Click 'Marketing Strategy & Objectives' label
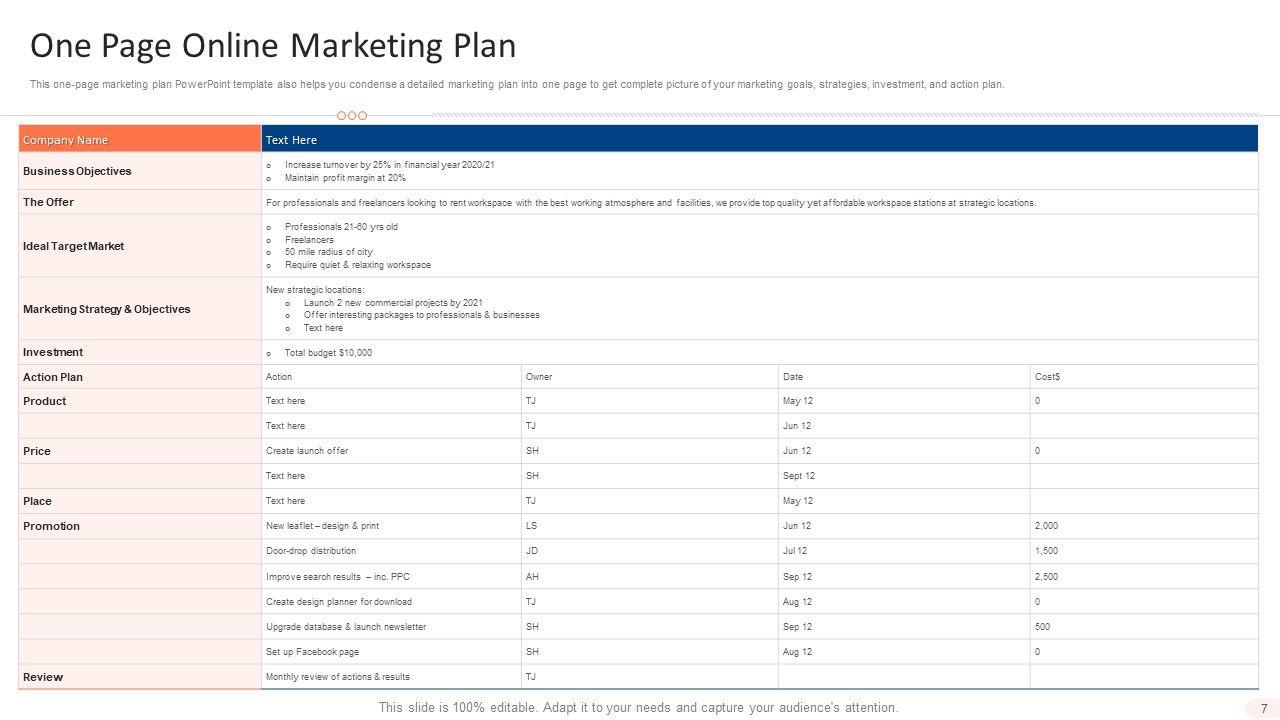 (x=106, y=309)
